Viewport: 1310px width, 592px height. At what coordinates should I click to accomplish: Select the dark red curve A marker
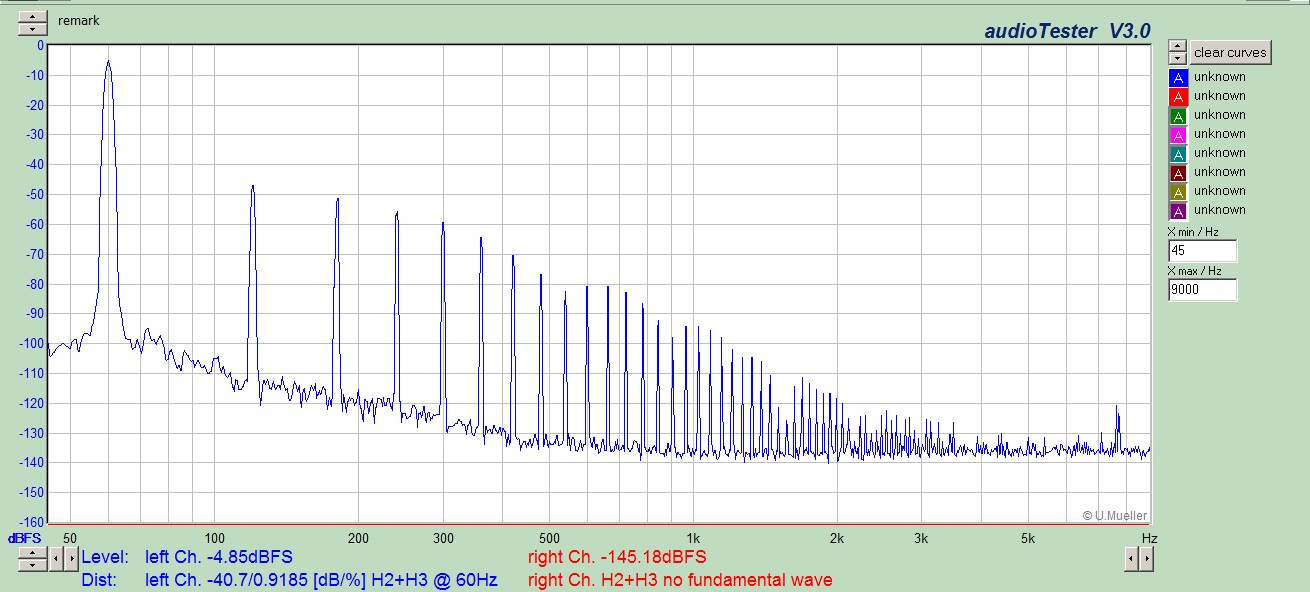pos(1178,172)
